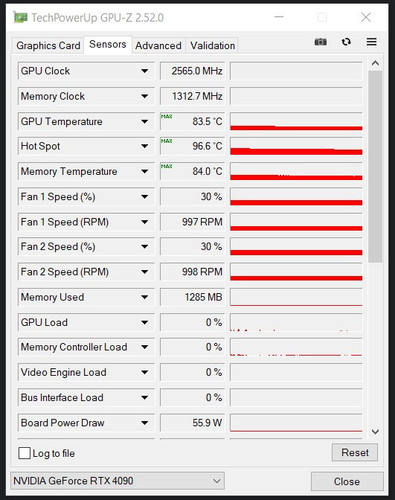Expand the GPU Clock sensor dropdown
395x500 pixels.
[144, 71]
